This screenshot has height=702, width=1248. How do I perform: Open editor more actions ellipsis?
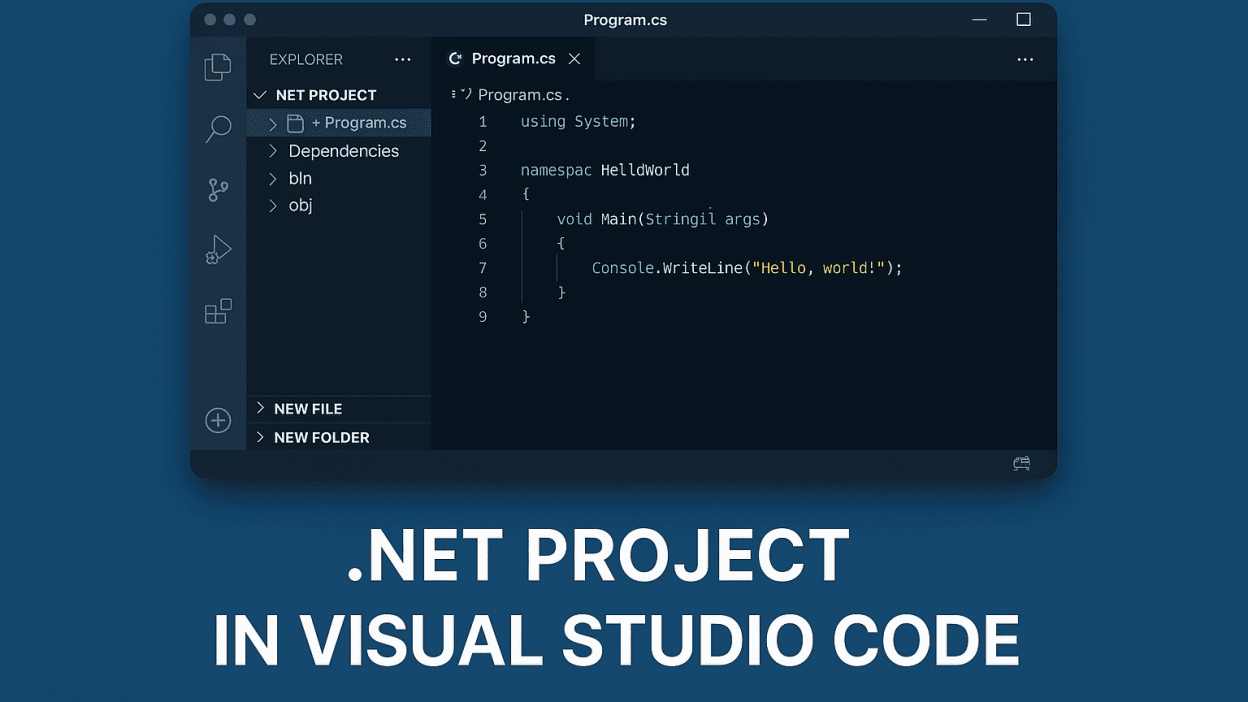tap(1025, 60)
